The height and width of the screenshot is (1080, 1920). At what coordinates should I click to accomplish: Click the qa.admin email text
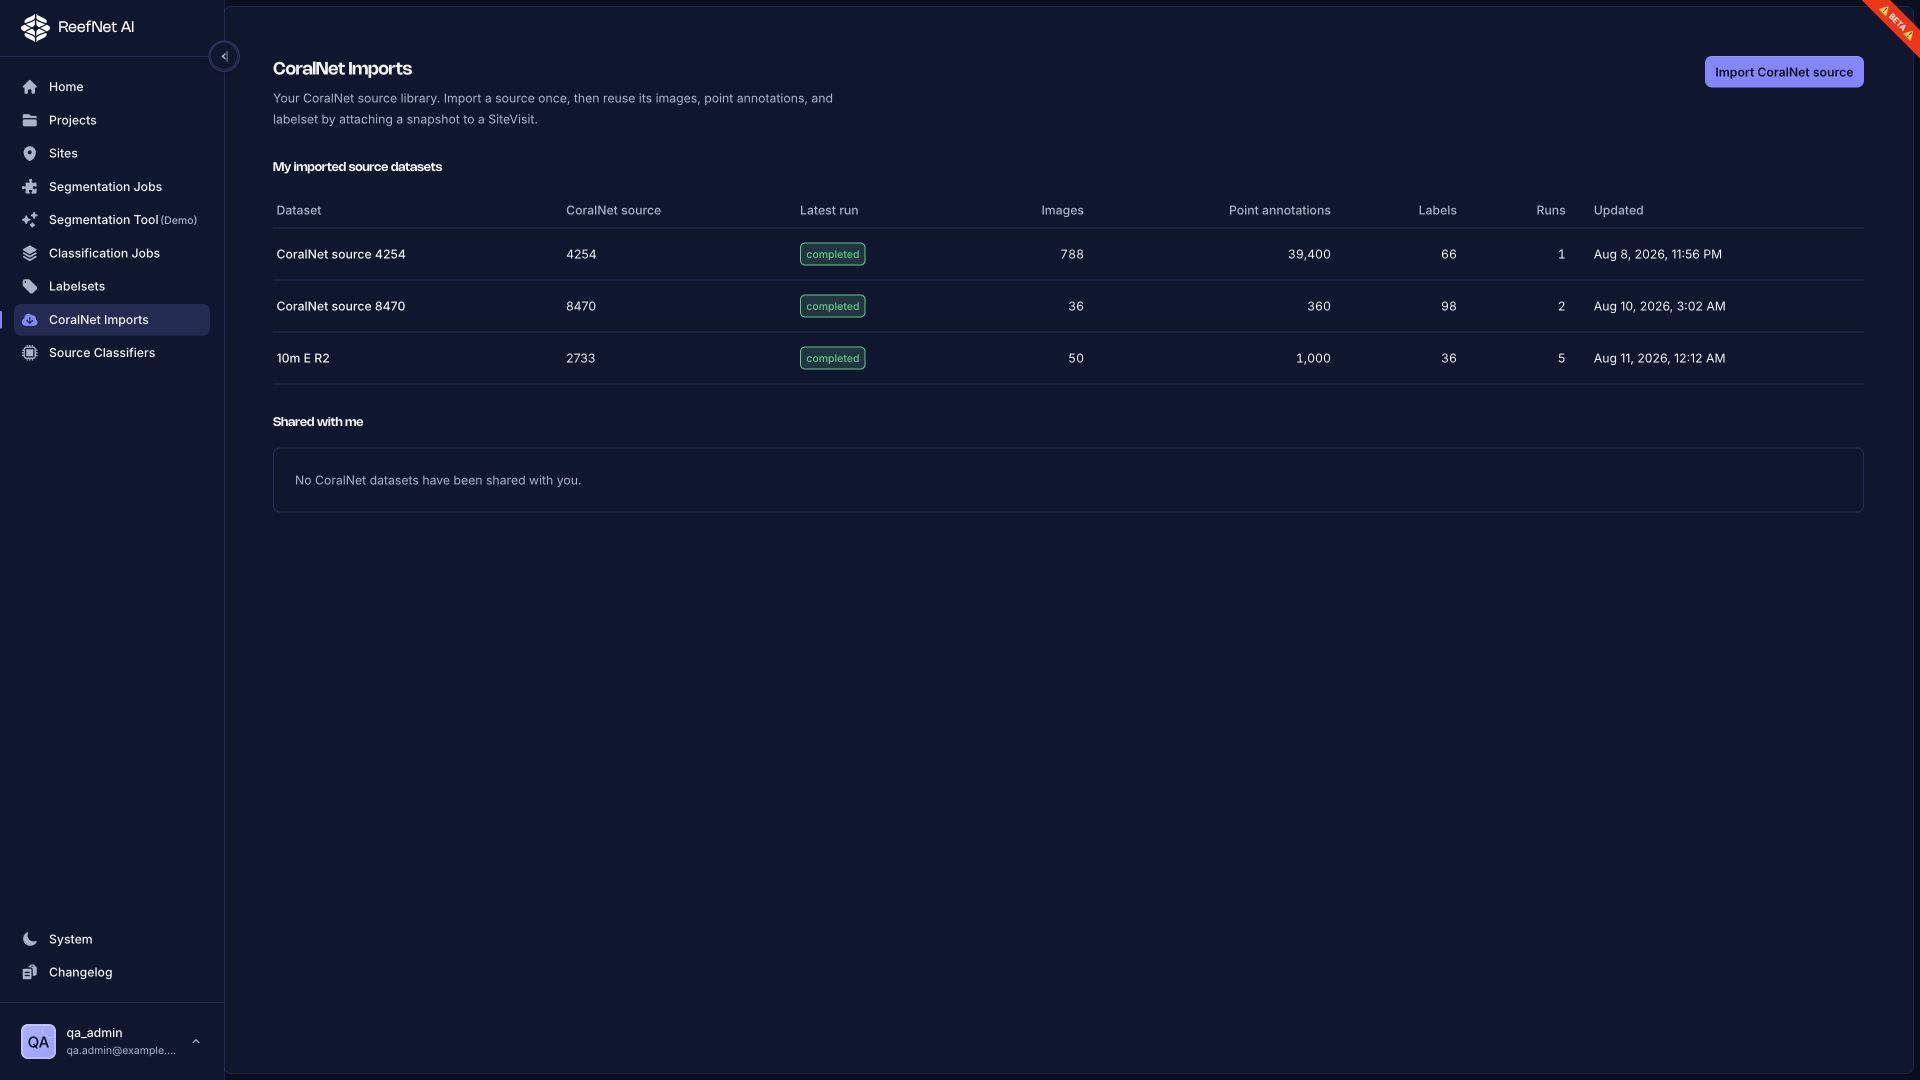[121, 1050]
